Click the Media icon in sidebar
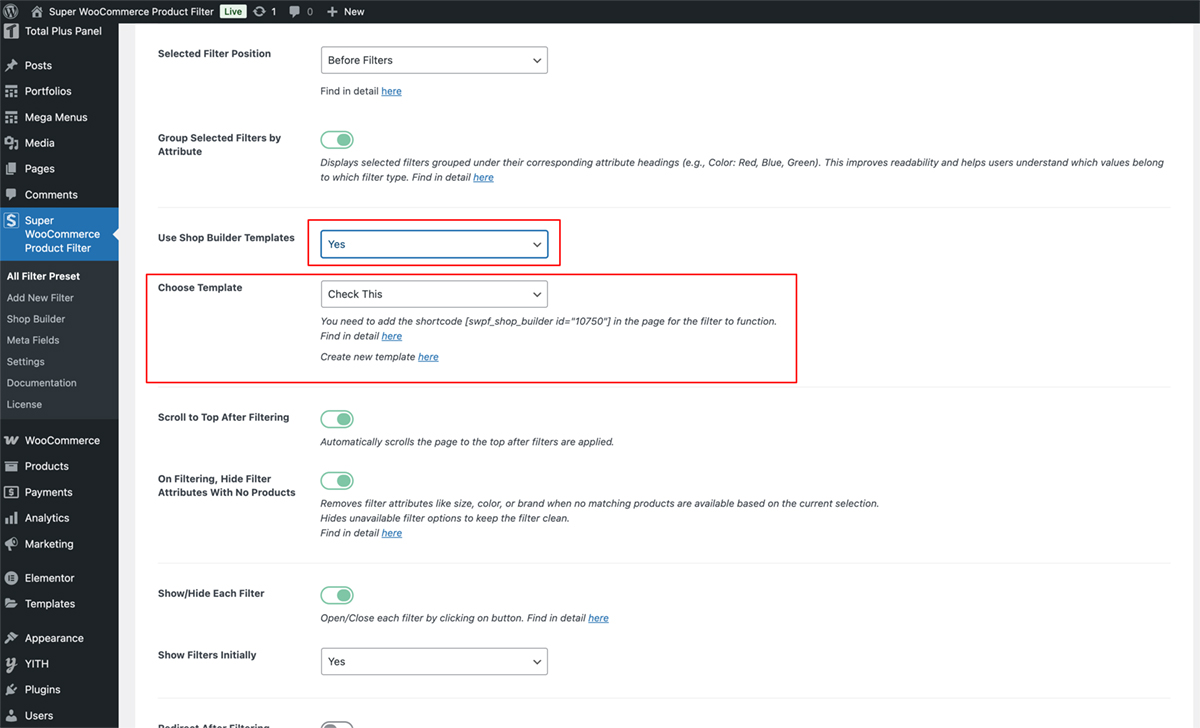The image size is (1200, 728). click(x=11, y=143)
